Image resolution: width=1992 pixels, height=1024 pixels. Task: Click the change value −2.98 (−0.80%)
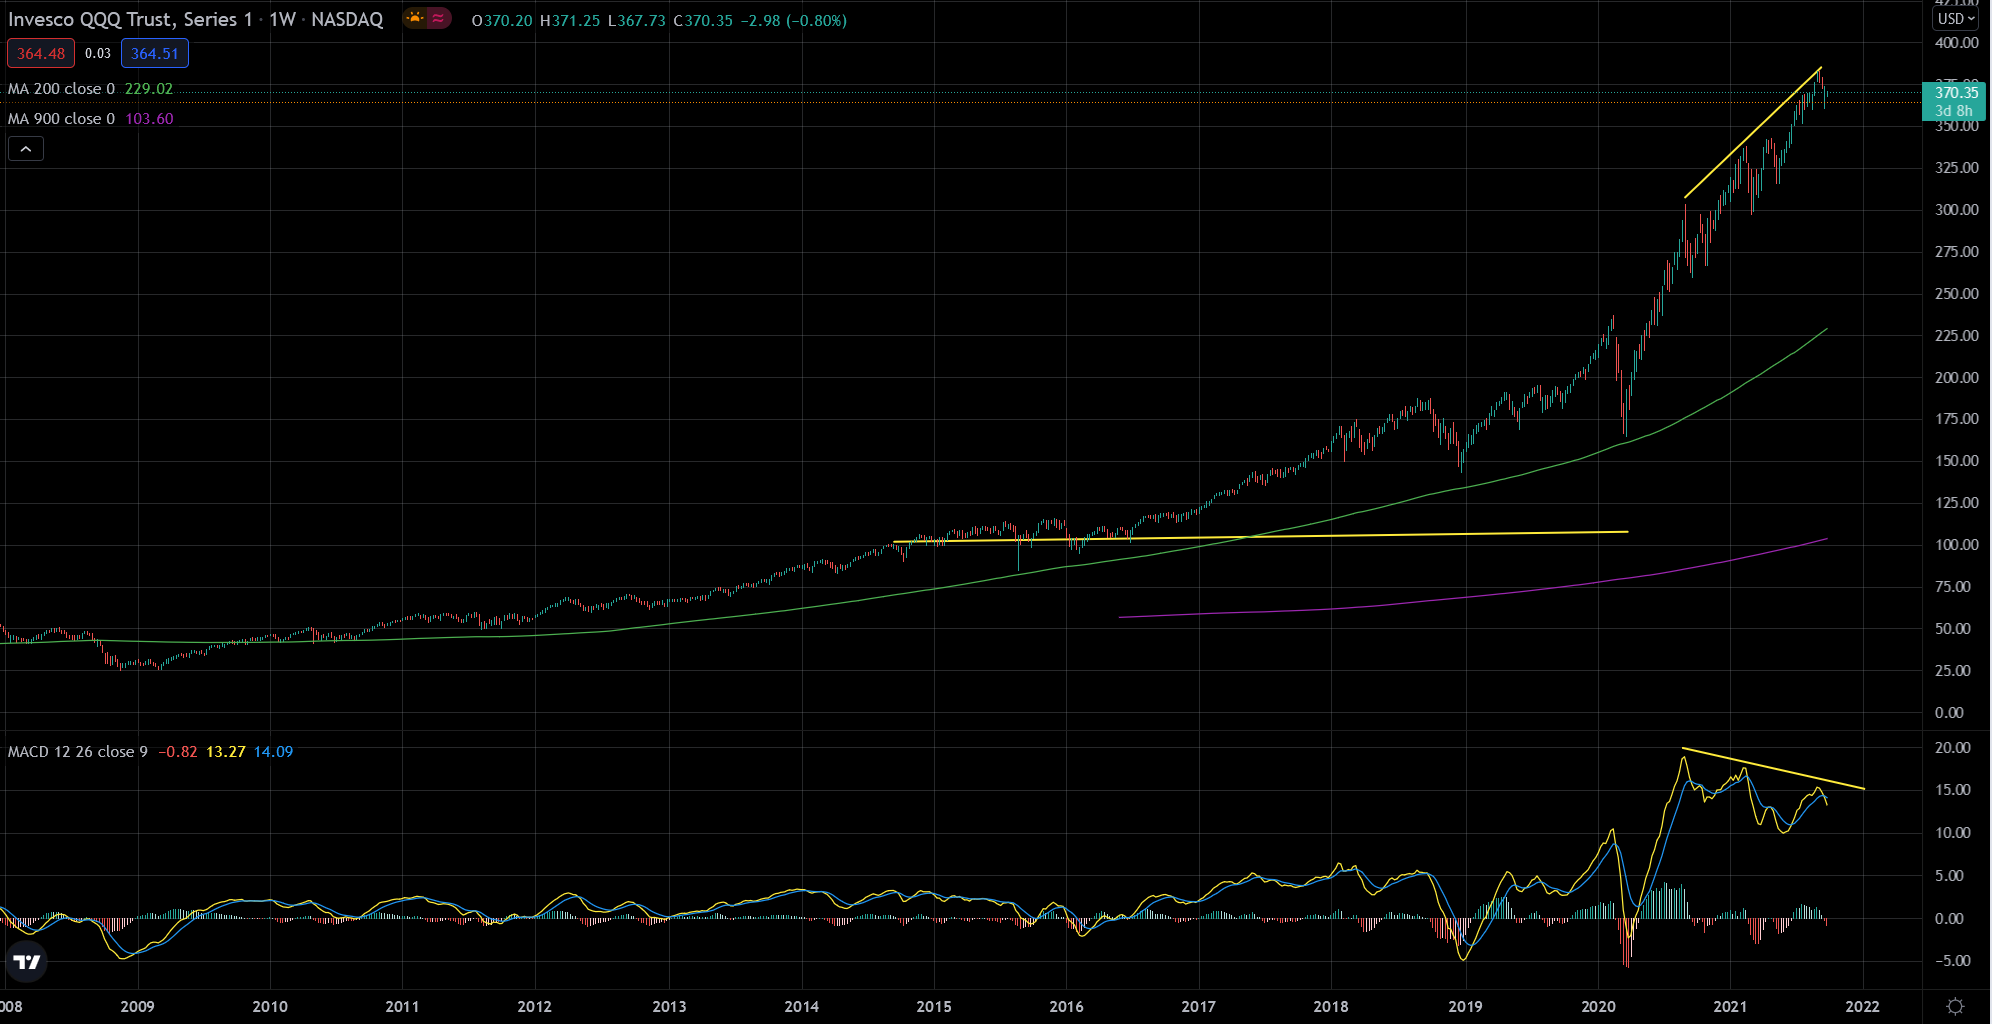(794, 20)
